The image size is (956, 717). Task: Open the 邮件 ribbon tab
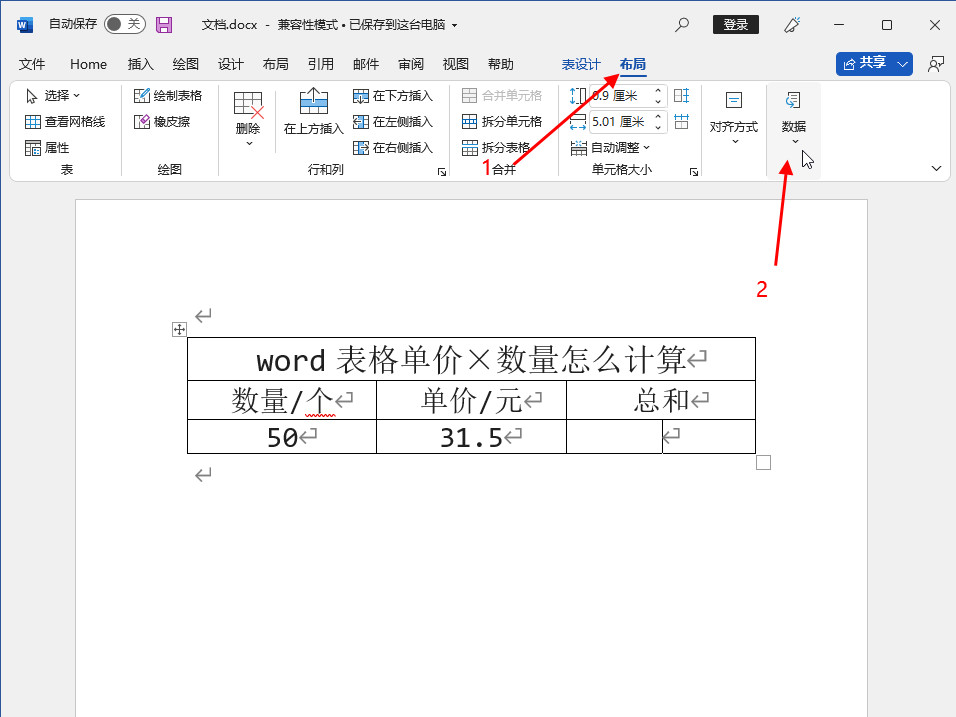click(x=366, y=64)
